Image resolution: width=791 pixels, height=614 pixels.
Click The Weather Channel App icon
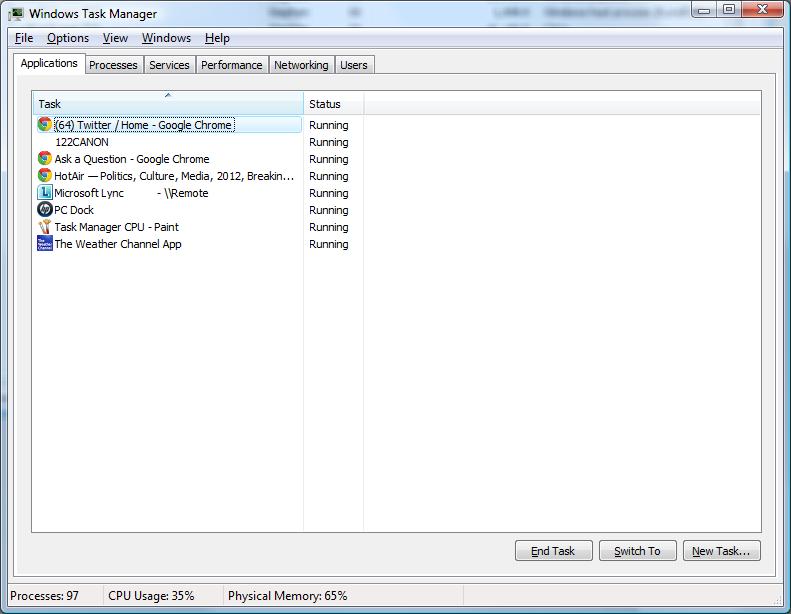(x=44, y=244)
